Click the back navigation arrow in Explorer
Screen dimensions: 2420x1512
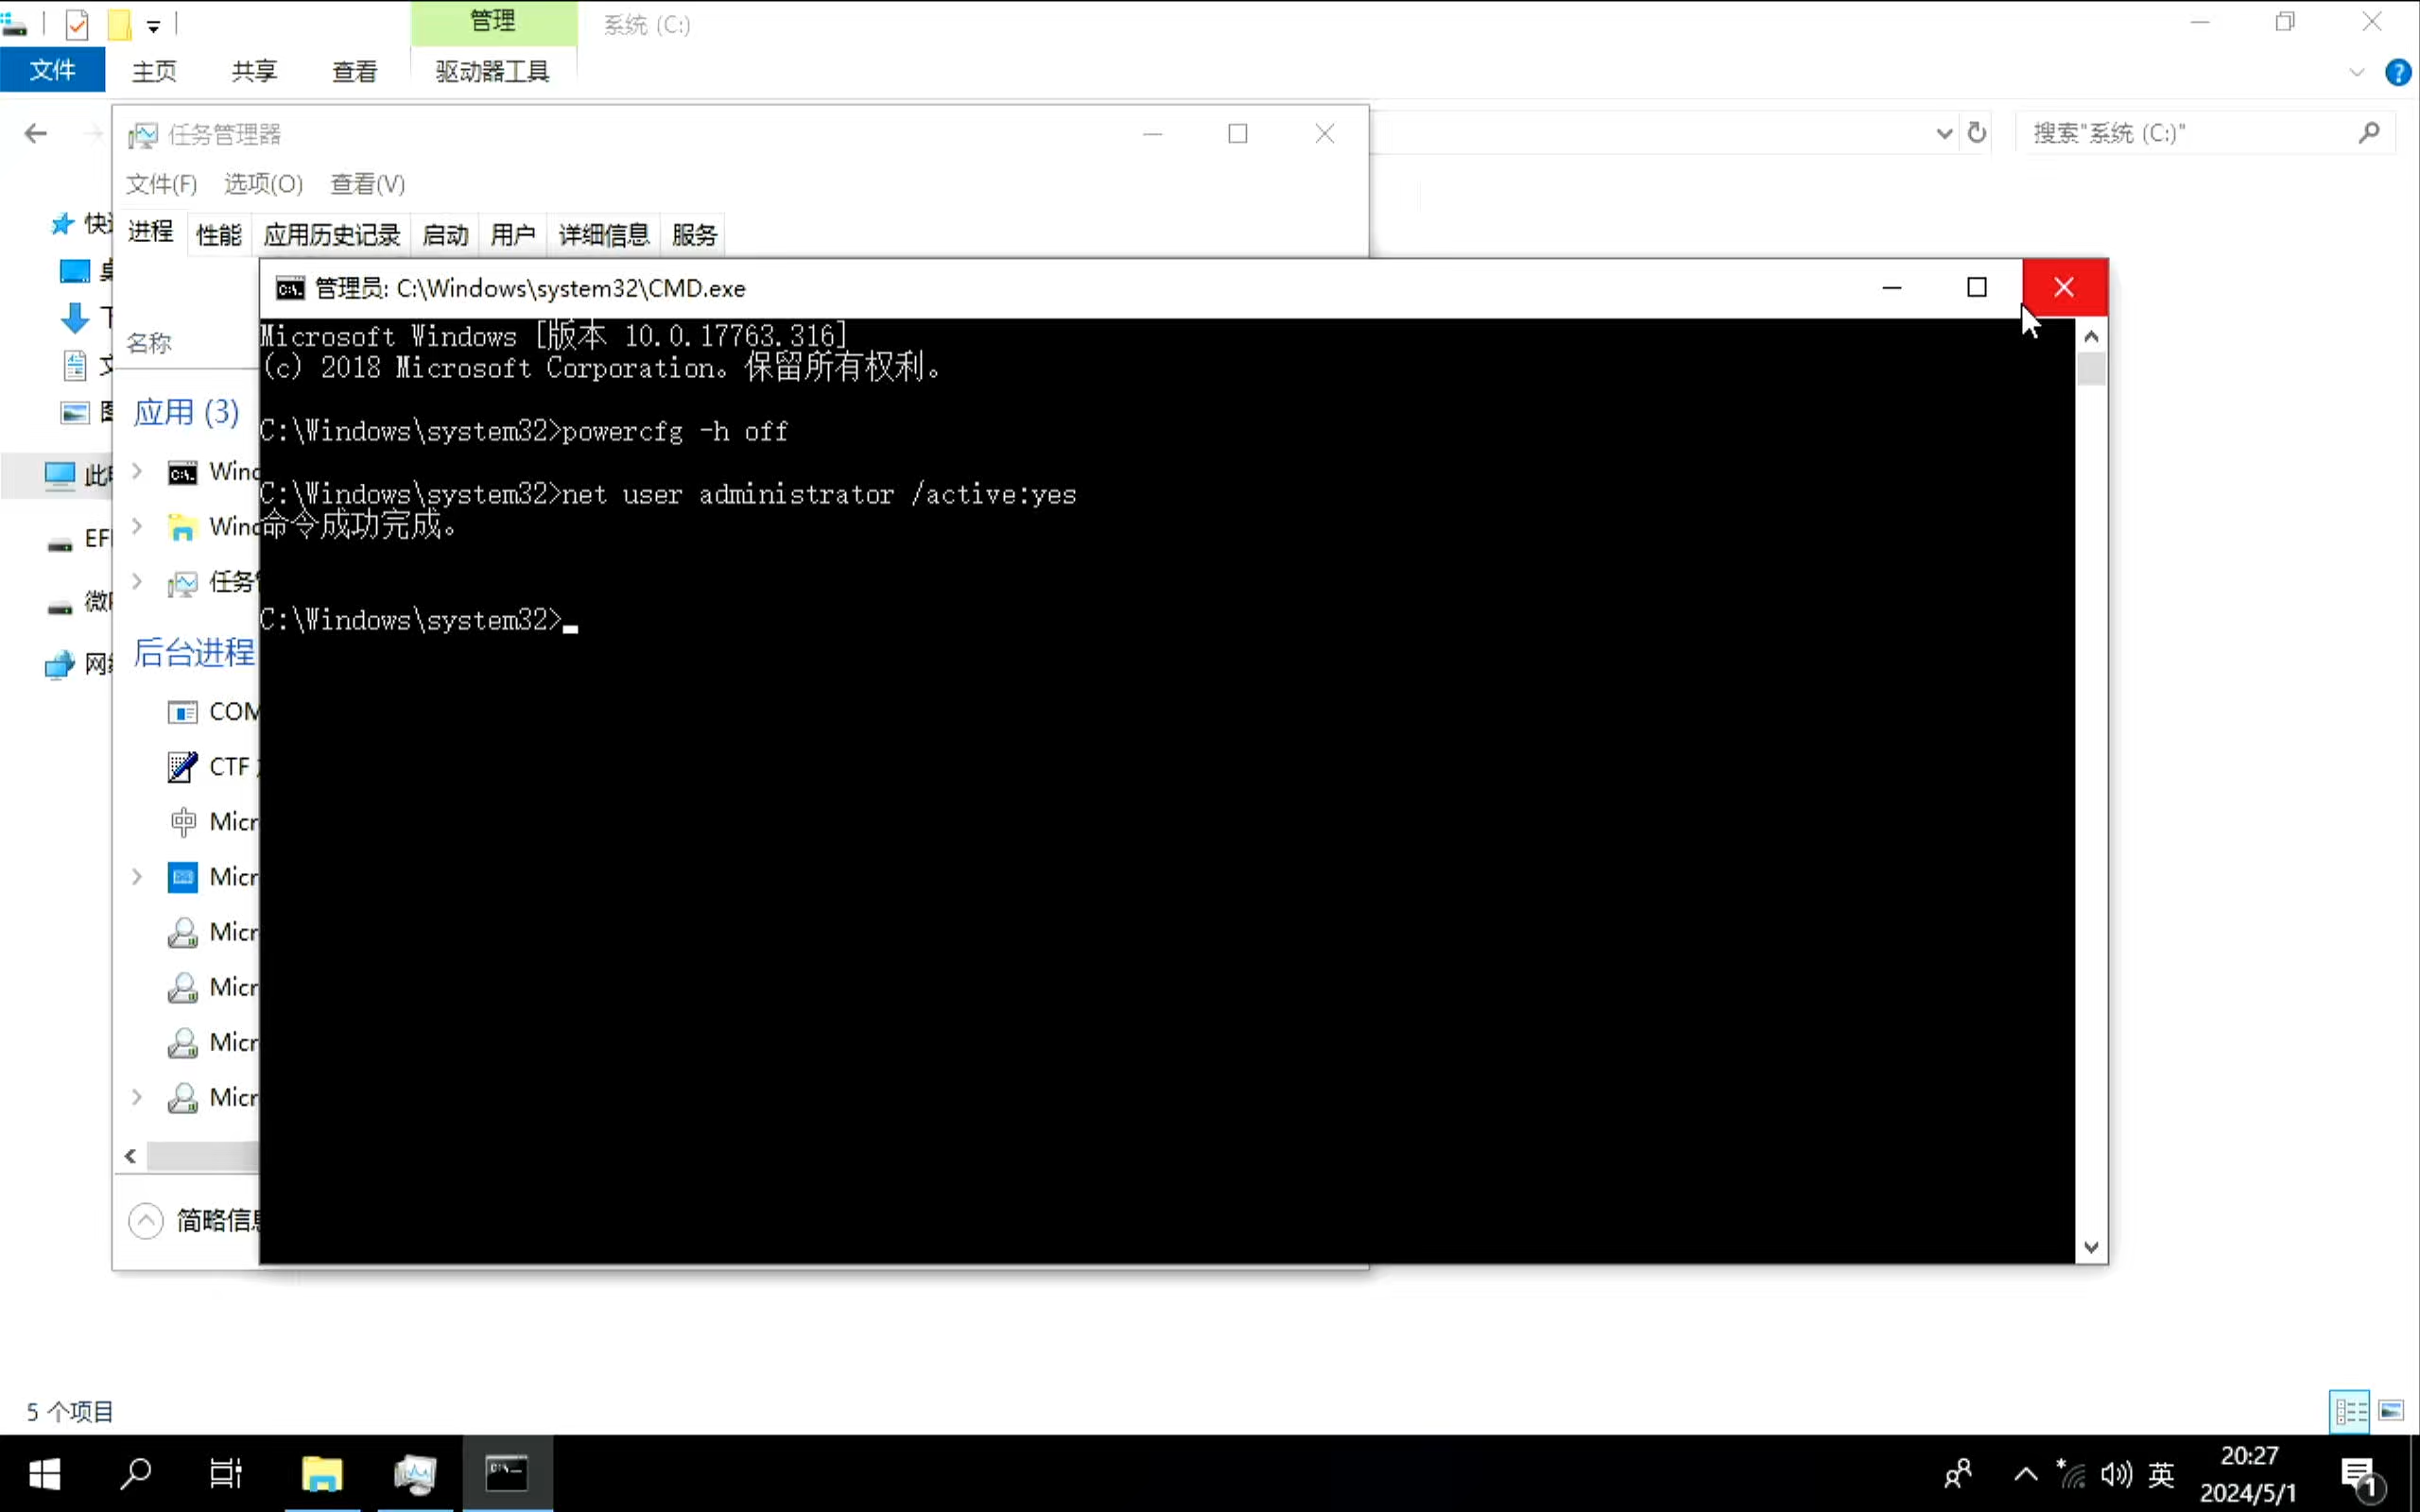pyautogui.click(x=35, y=132)
